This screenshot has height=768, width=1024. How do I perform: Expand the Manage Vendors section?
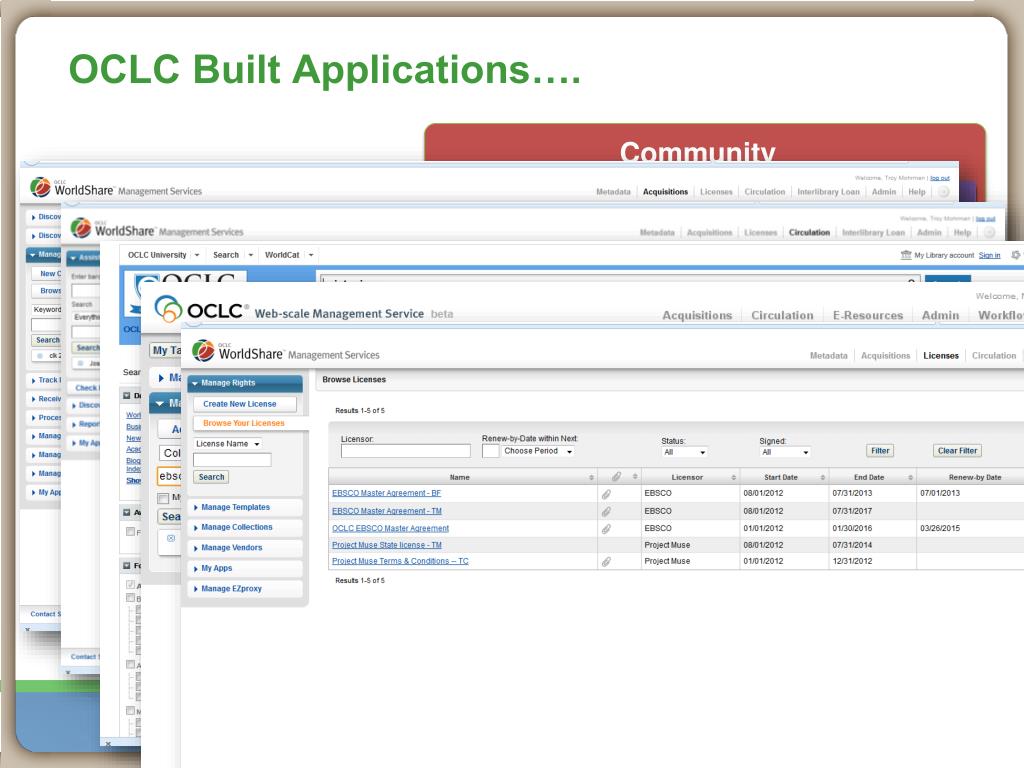pyautogui.click(x=245, y=548)
